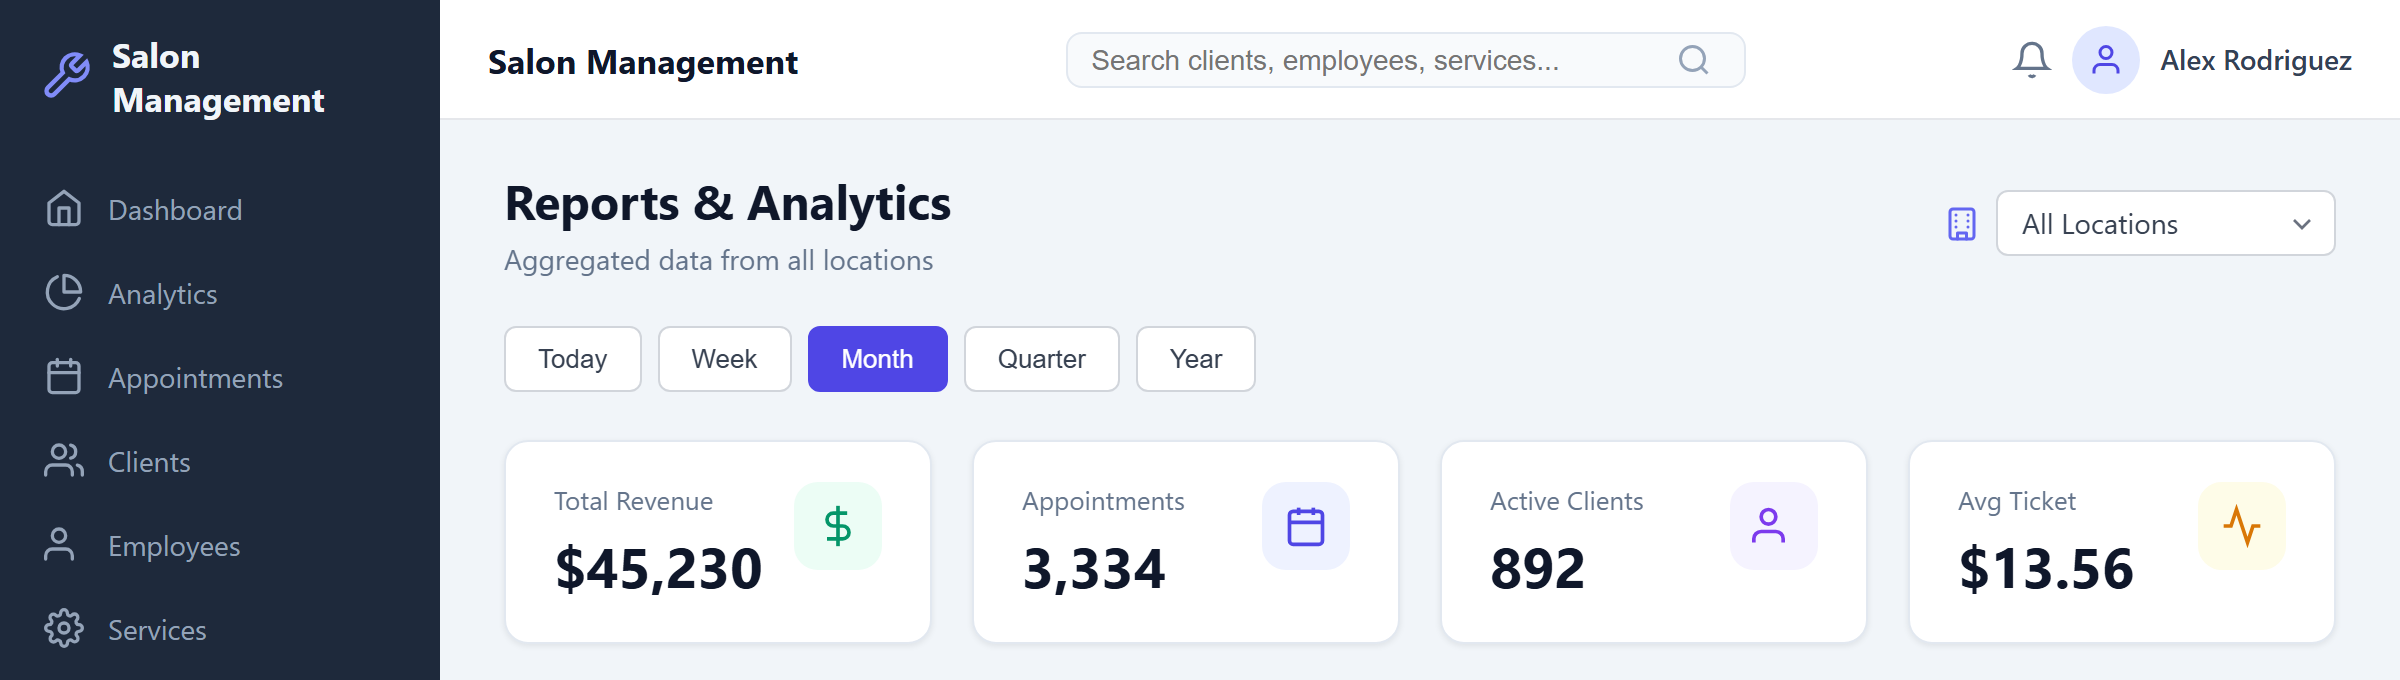2400x680 pixels.
Task: Switch time range to Today
Action: 572,359
